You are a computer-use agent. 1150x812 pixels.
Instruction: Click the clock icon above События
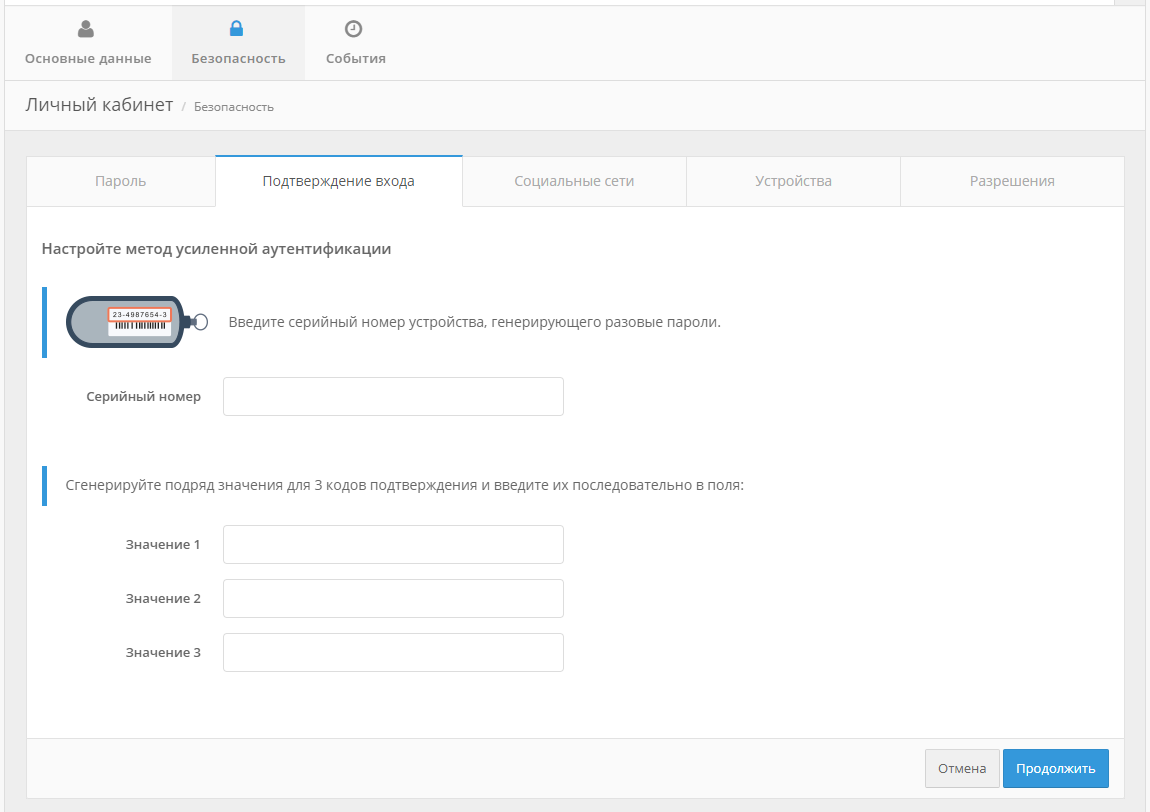[354, 29]
